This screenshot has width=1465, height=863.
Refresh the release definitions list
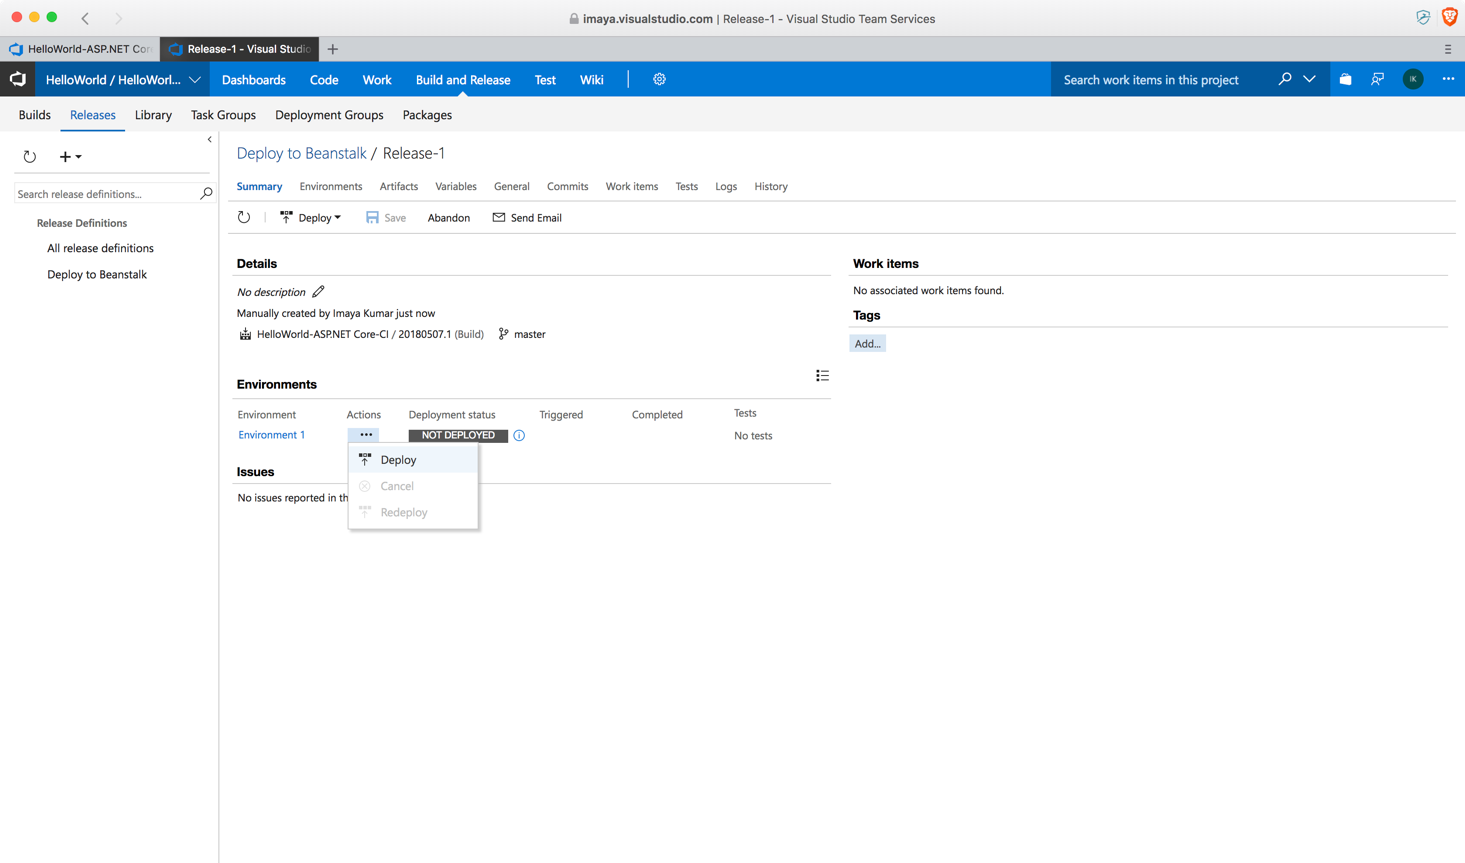click(30, 157)
